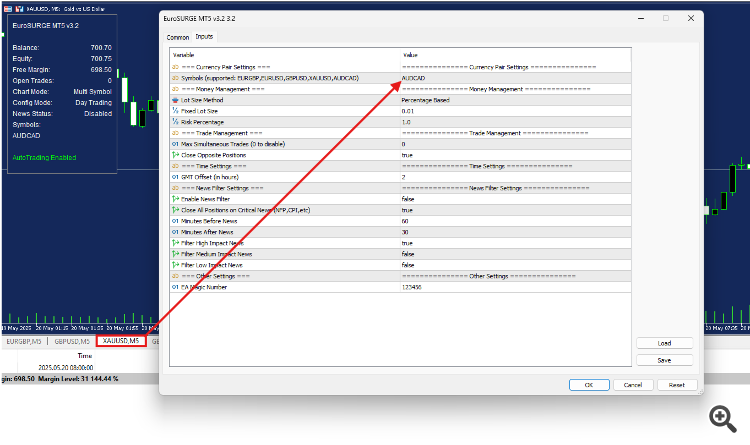
Task: Click the News Filter Settings header icon
Action: pos(175,188)
